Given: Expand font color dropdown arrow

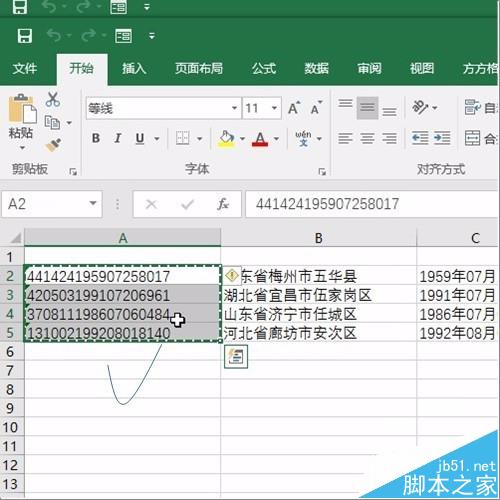Looking at the screenshot, I should tap(276, 138).
